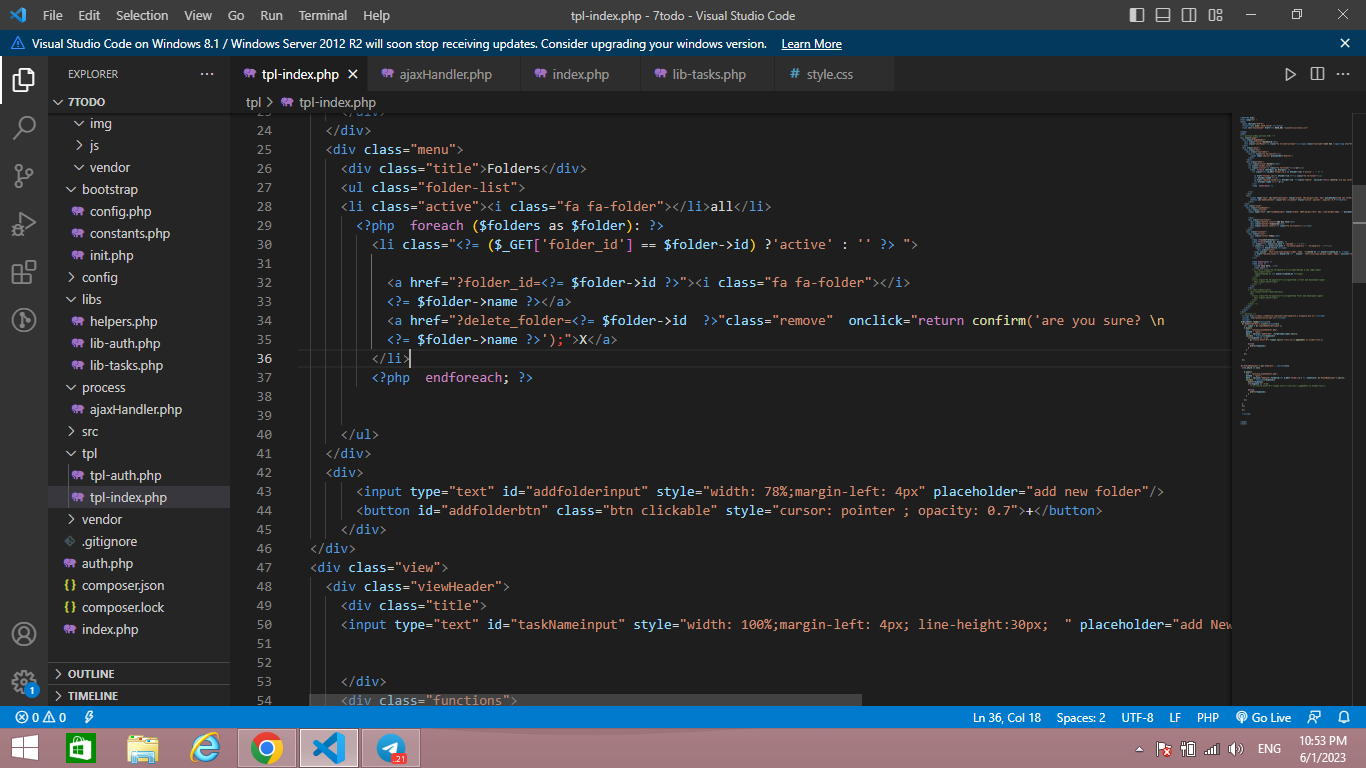Expand the config folder
The width and height of the screenshot is (1366, 768).
pos(139,278)
